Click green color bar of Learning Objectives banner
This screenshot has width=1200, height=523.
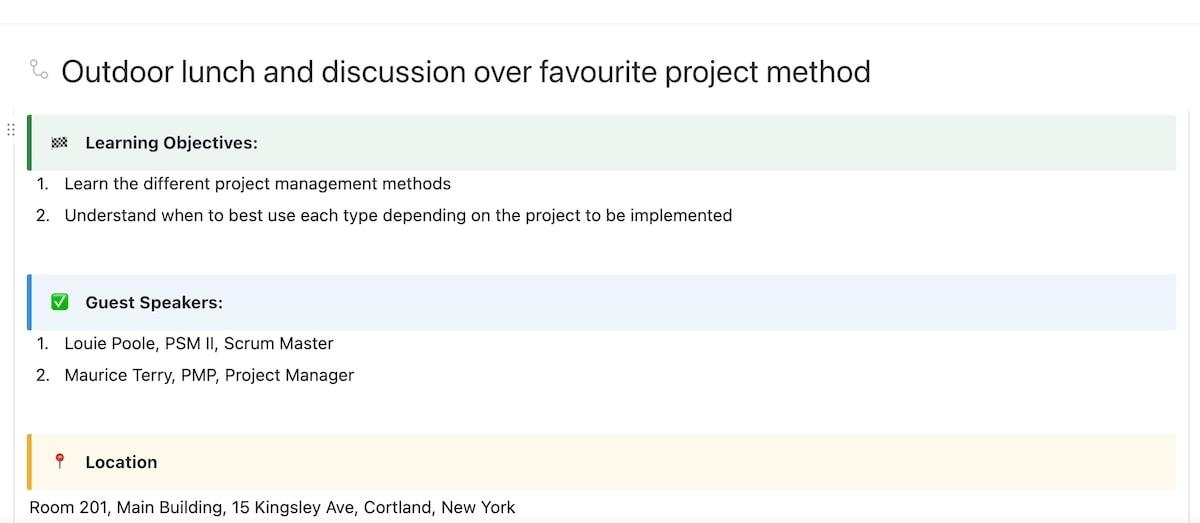click(x=29, y=143)
